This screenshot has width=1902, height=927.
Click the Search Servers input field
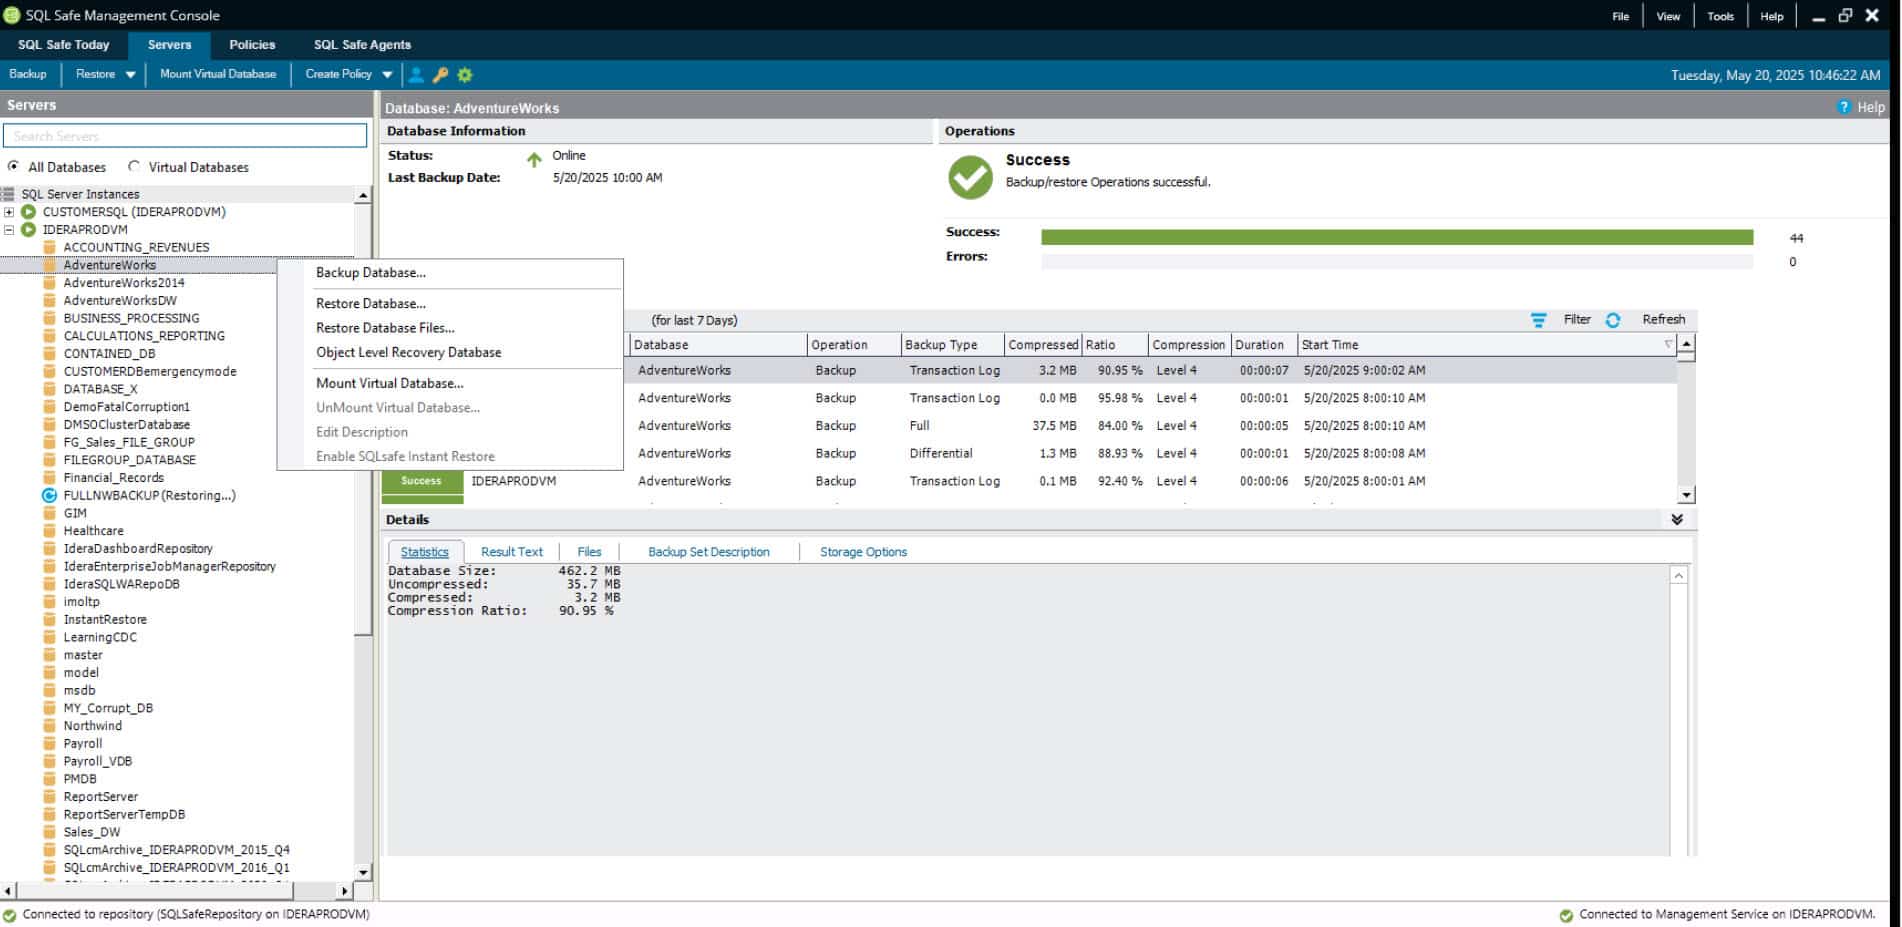(185, 136)
